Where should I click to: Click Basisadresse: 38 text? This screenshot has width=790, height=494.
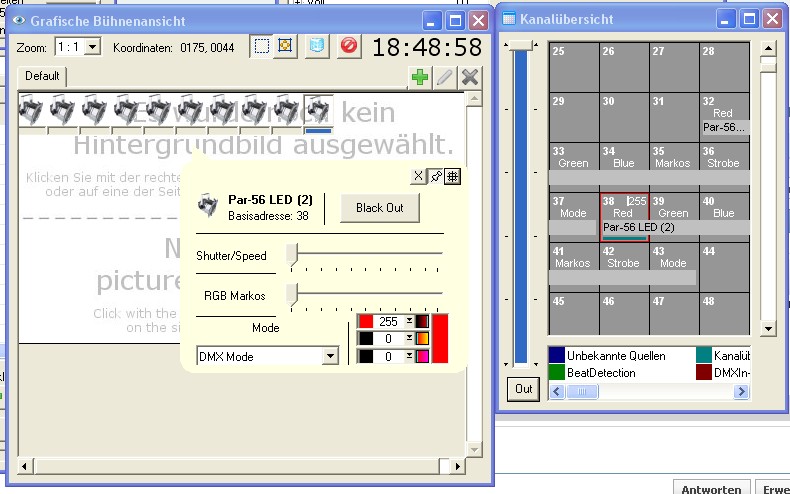click(x=268, y=216)
